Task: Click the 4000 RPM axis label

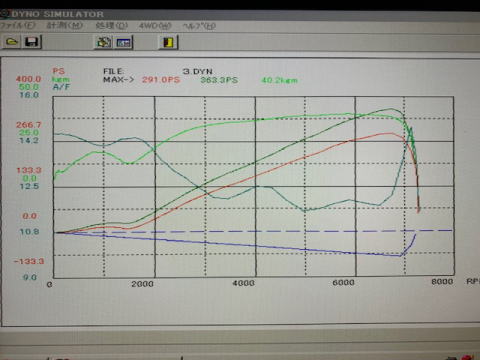Action: click(243, 283)
